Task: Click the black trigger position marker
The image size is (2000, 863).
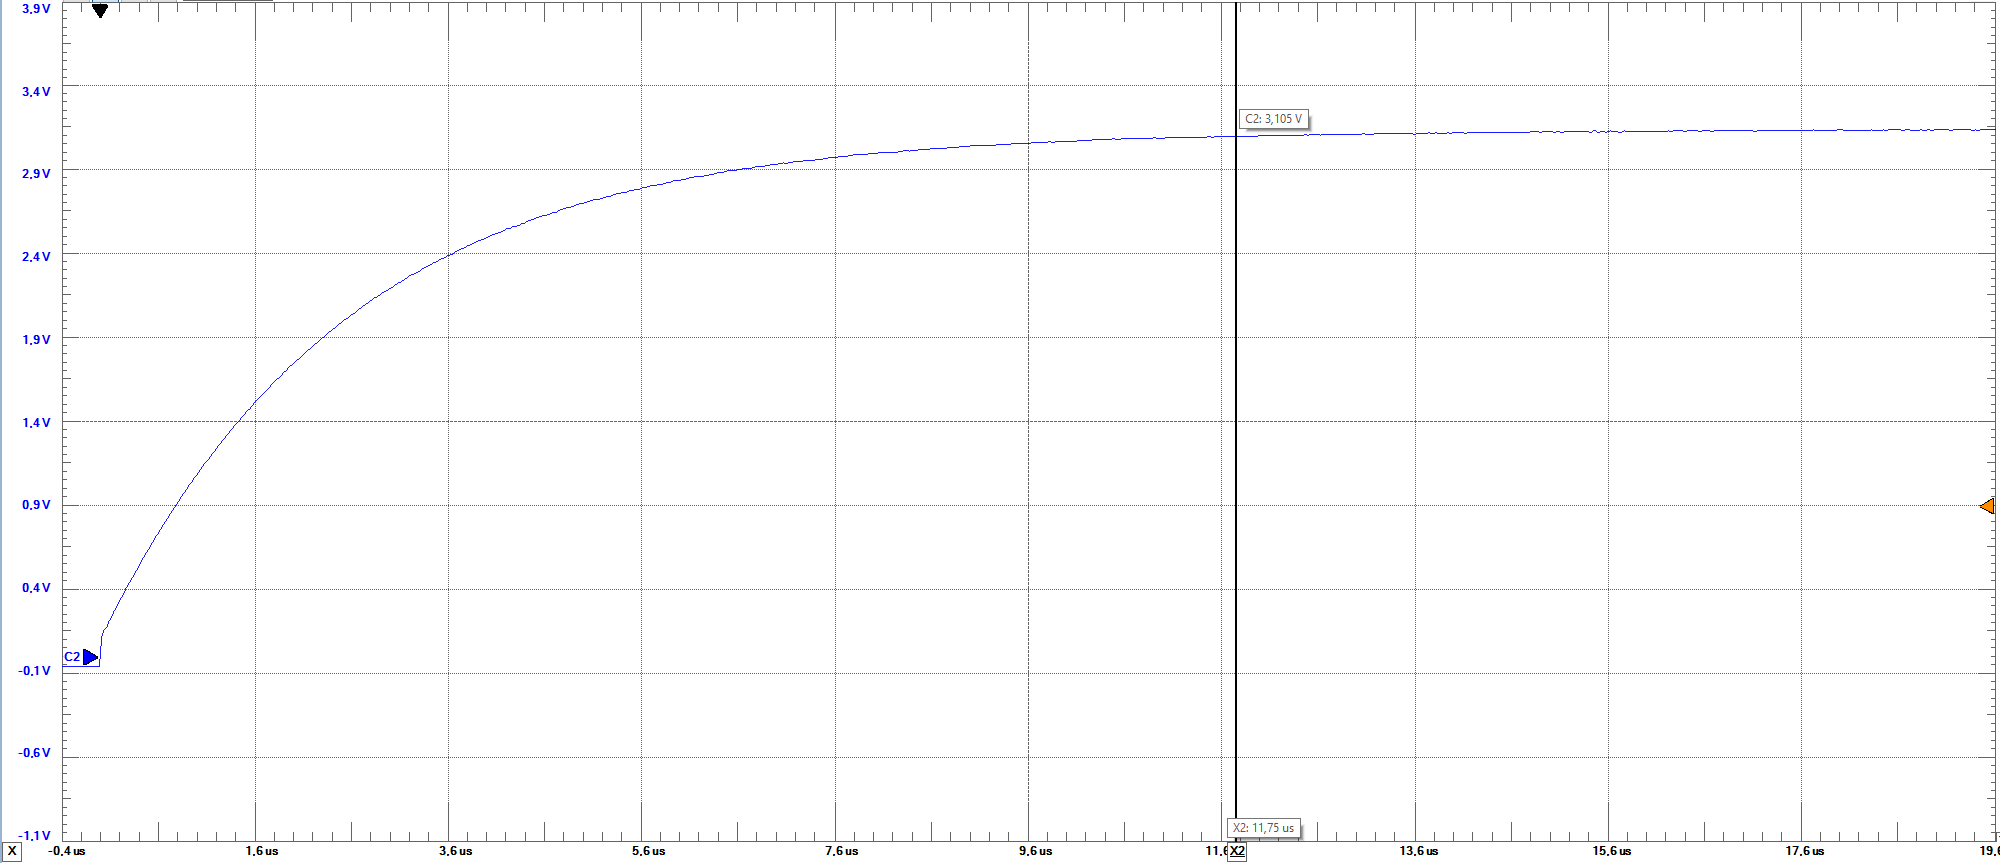Action: 99,11
